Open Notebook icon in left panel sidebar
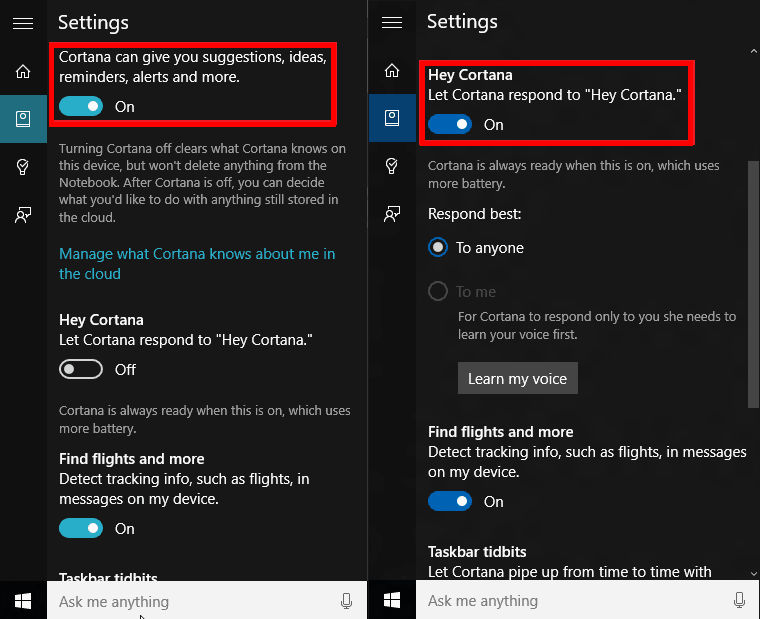The image size is (760, 619). [x=23, y=119]
